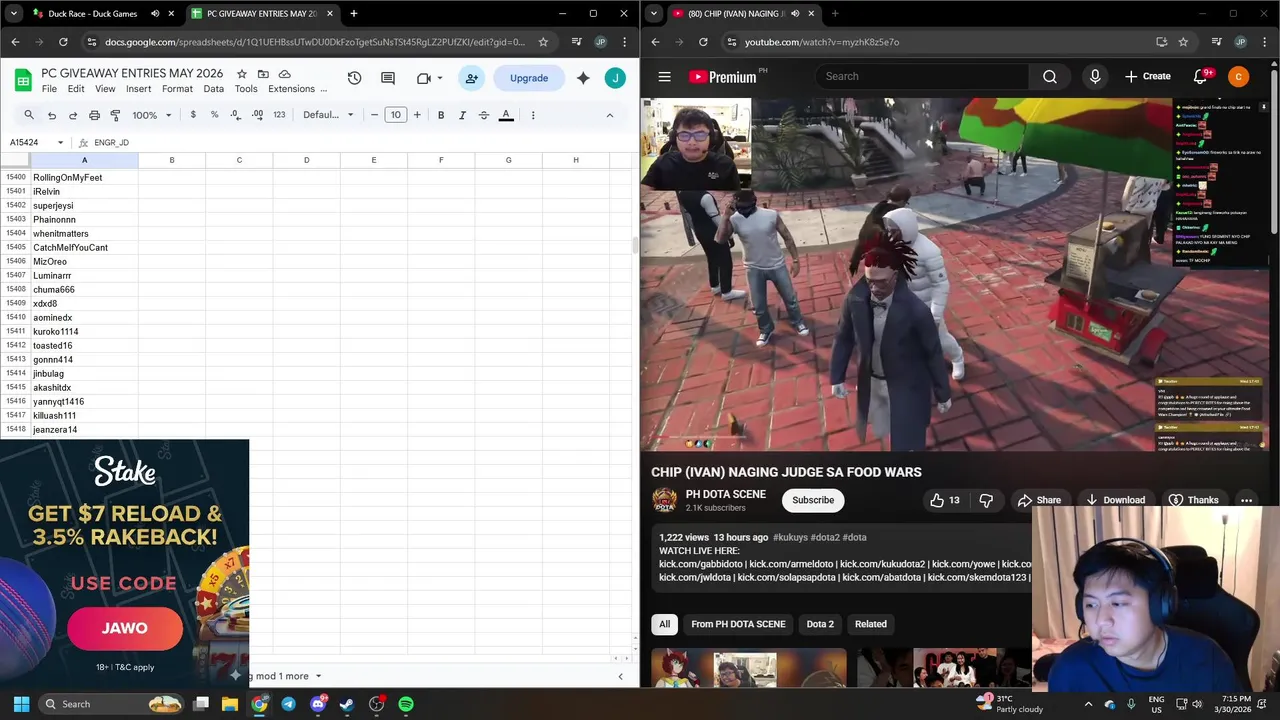Image resolution: width=1280 pixels, height=720 pixels.
Task: Open the File menu in Sheets
Action: pos(49,89)
